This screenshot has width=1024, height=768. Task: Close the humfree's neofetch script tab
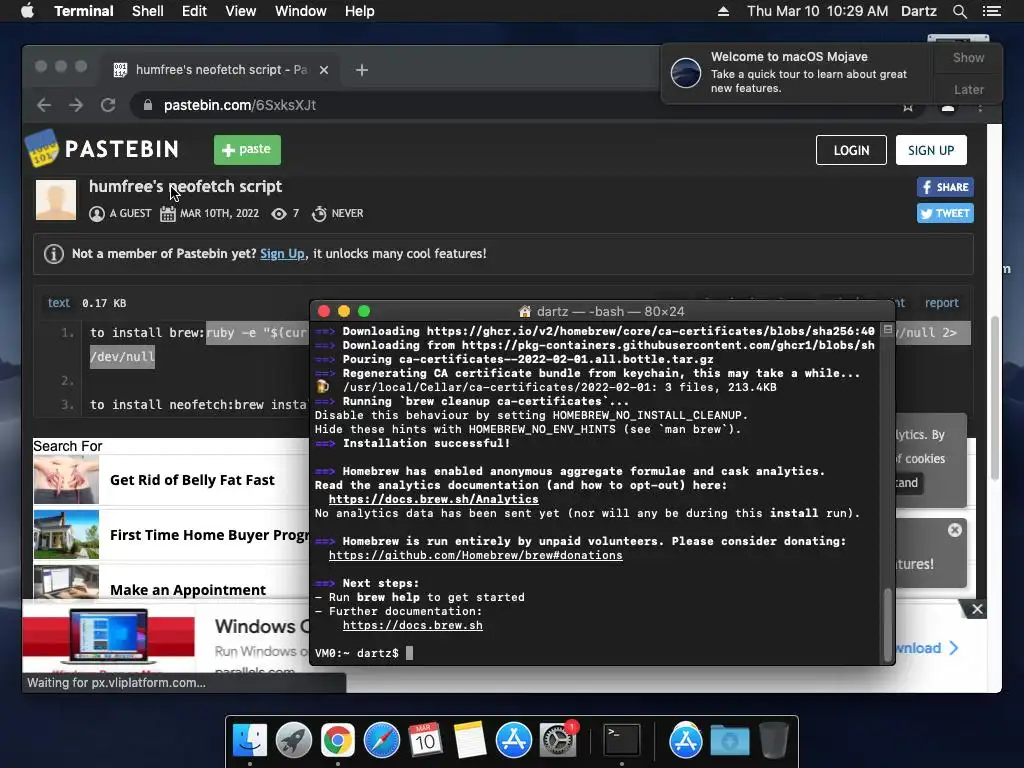point(323,70)
